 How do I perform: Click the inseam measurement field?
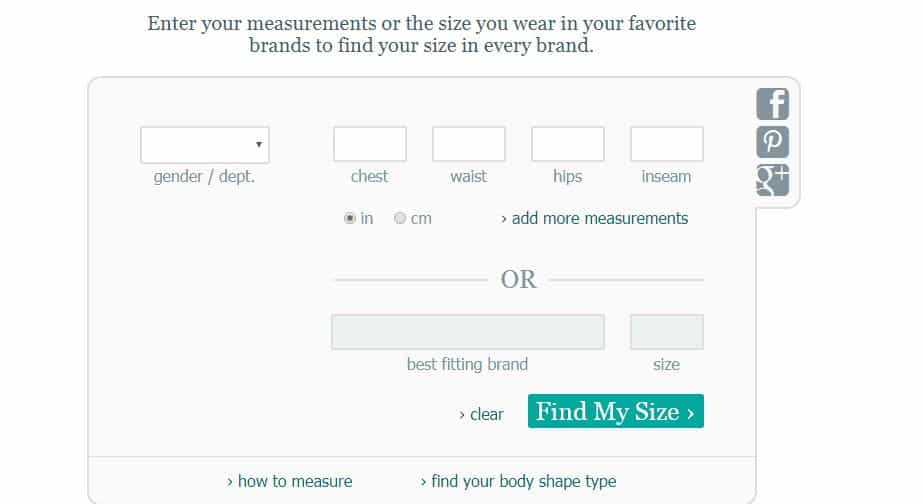coord(666,144)
